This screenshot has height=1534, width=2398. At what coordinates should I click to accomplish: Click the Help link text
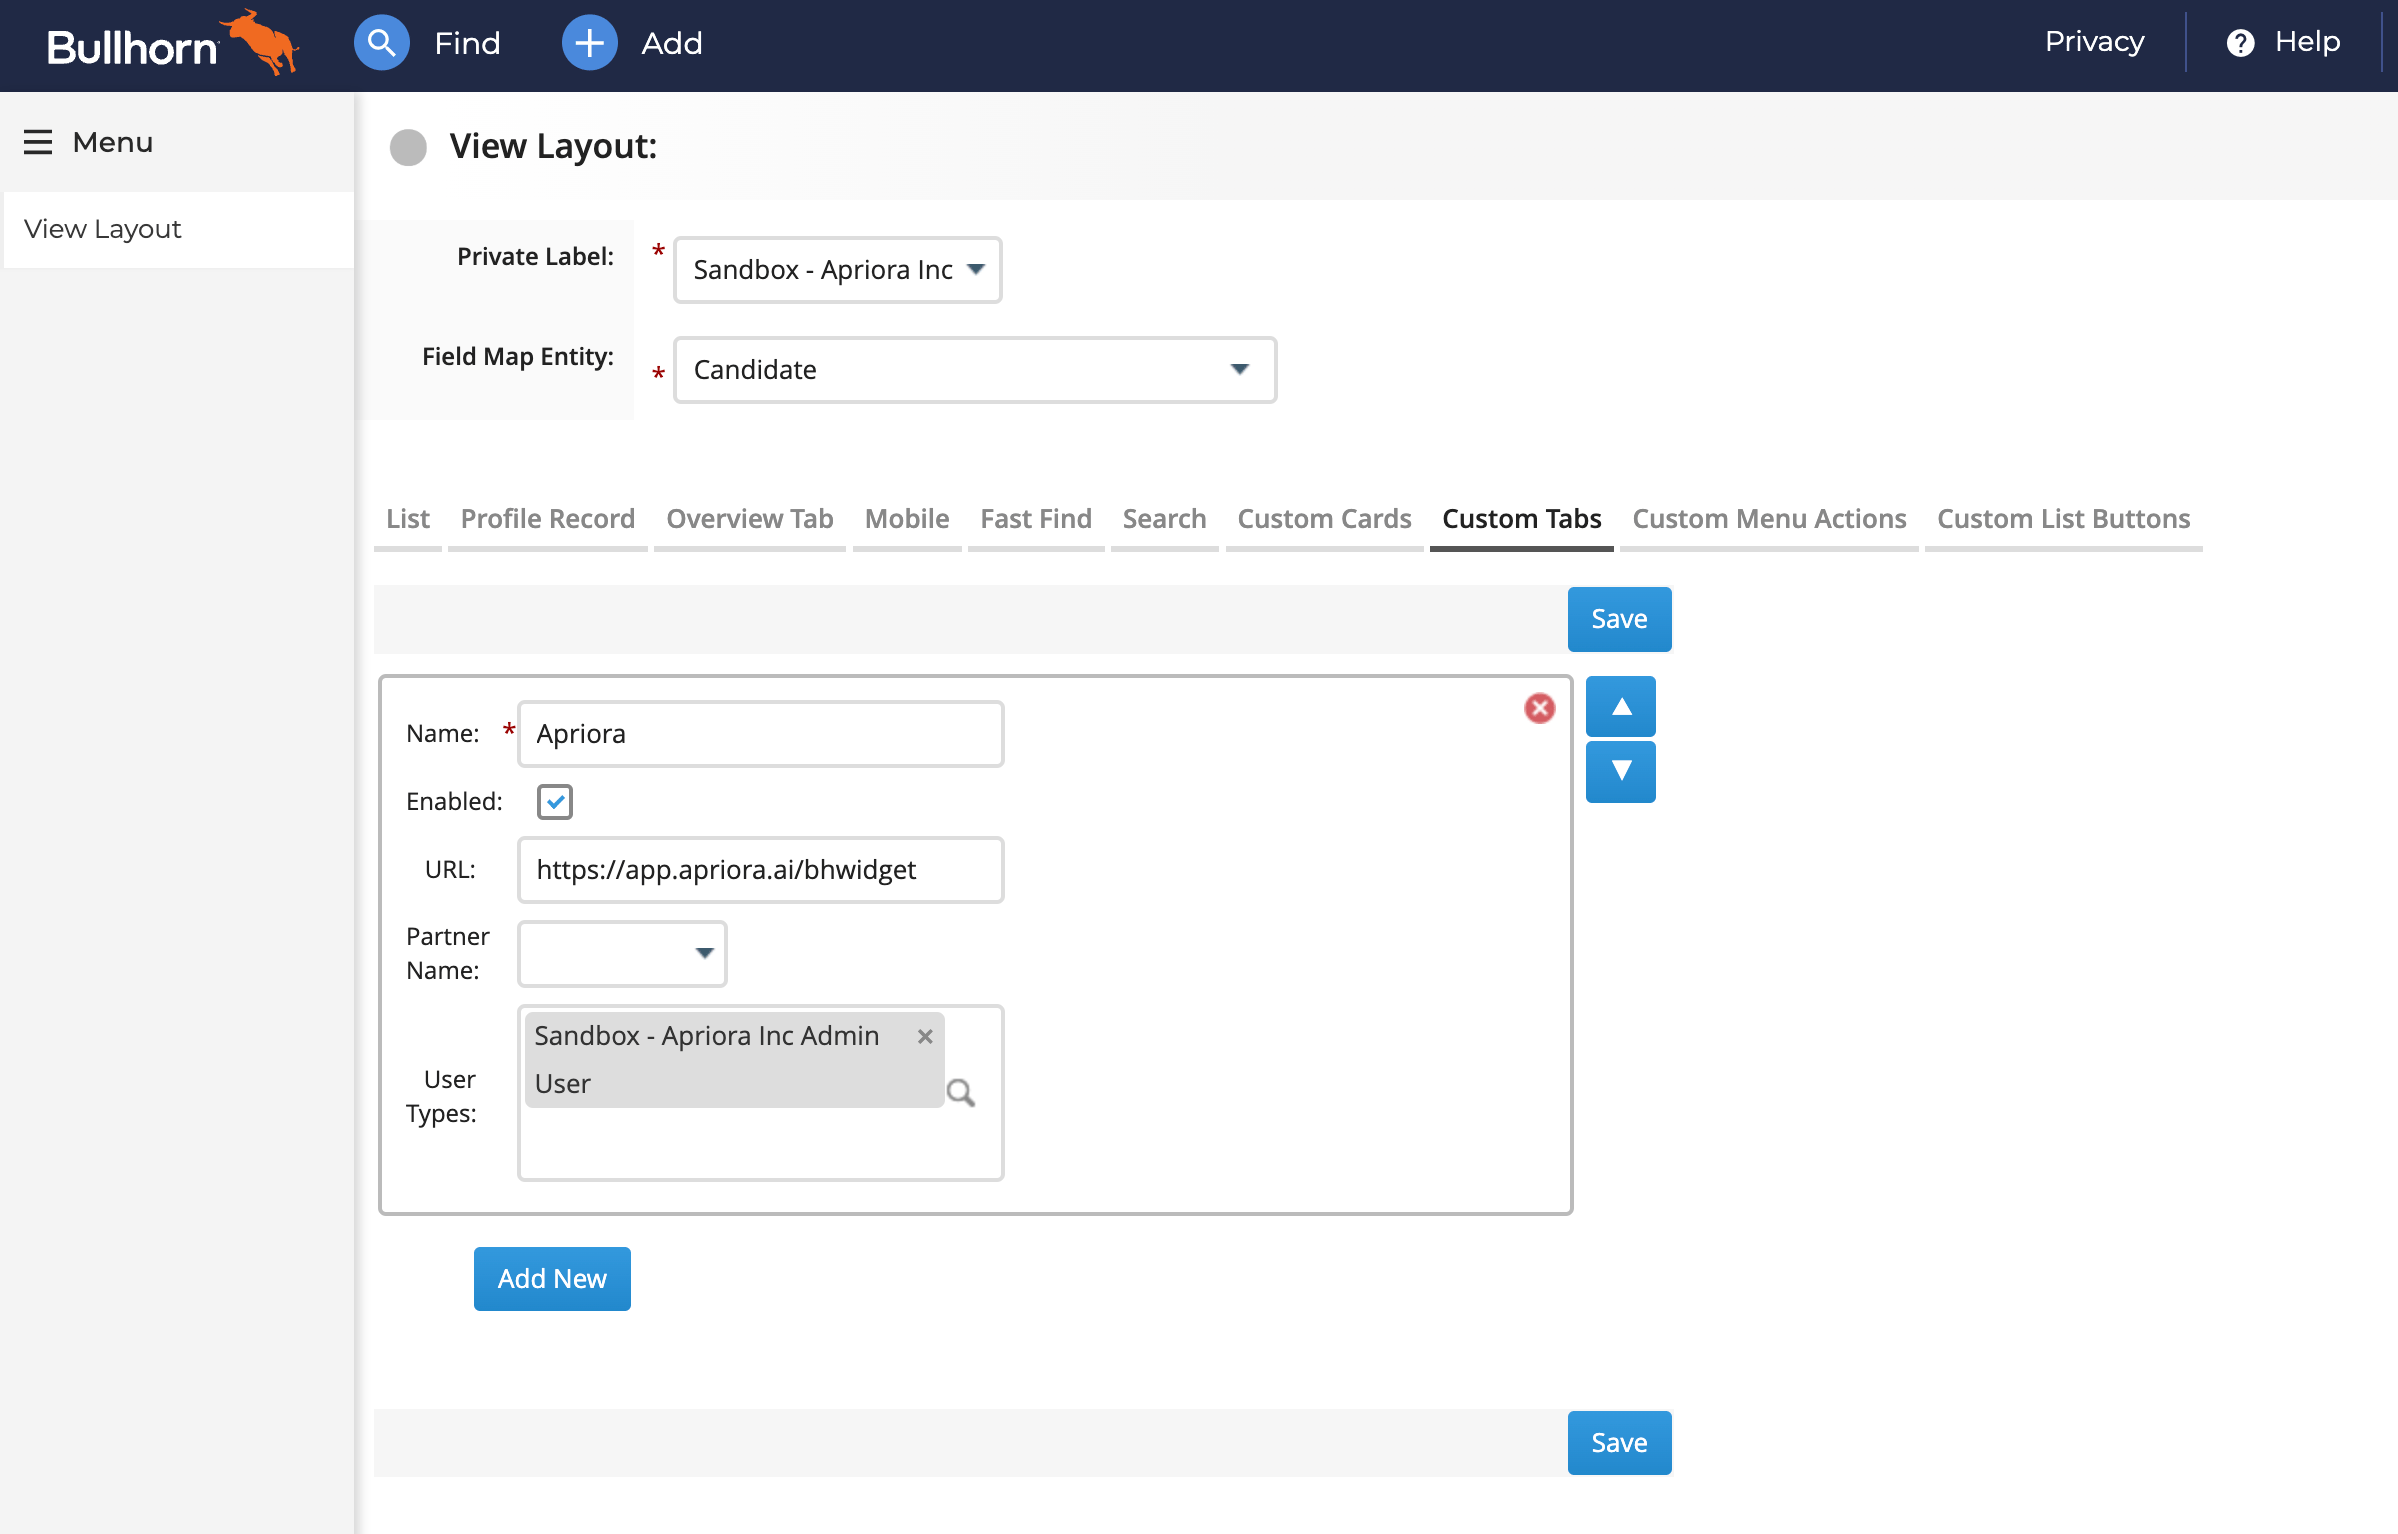[2307, 42]
